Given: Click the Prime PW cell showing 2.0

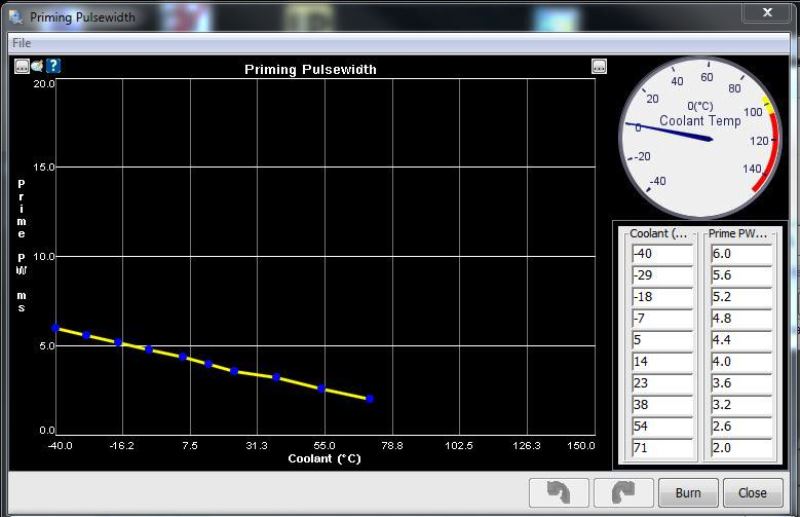Looking at the screenshot, I should pos(741,448).
